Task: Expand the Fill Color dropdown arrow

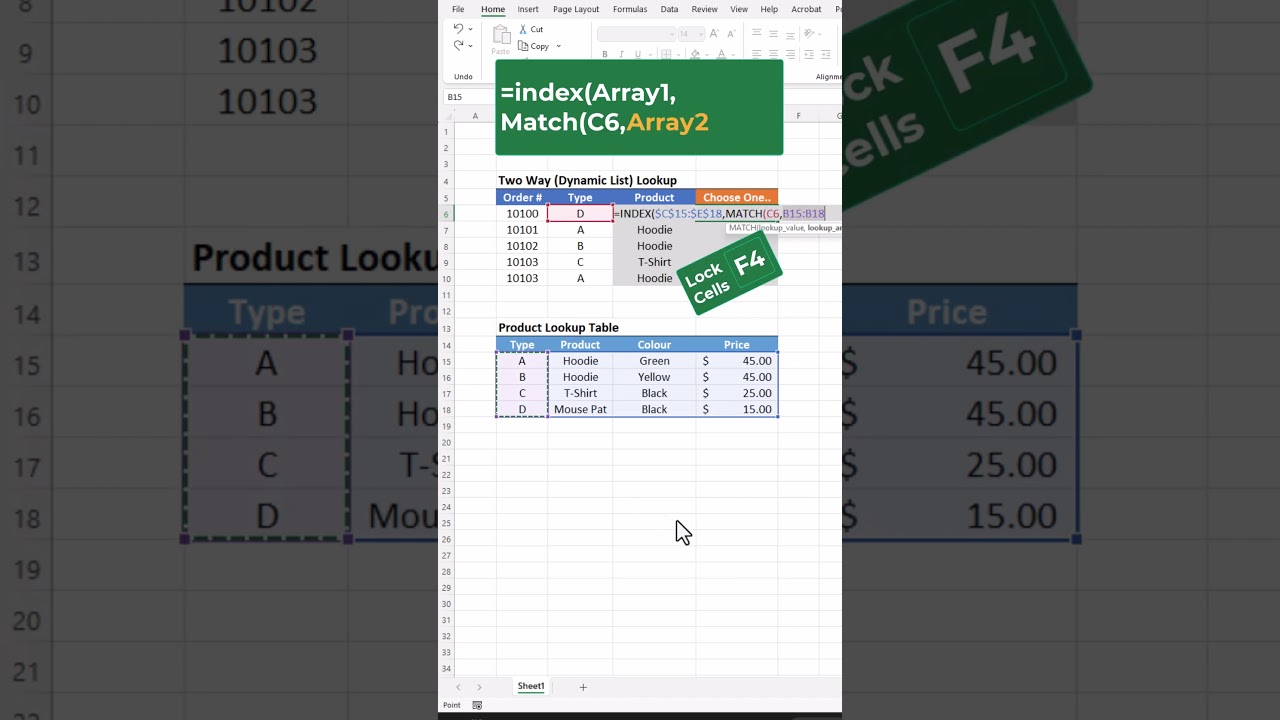Action: [707, 54]
